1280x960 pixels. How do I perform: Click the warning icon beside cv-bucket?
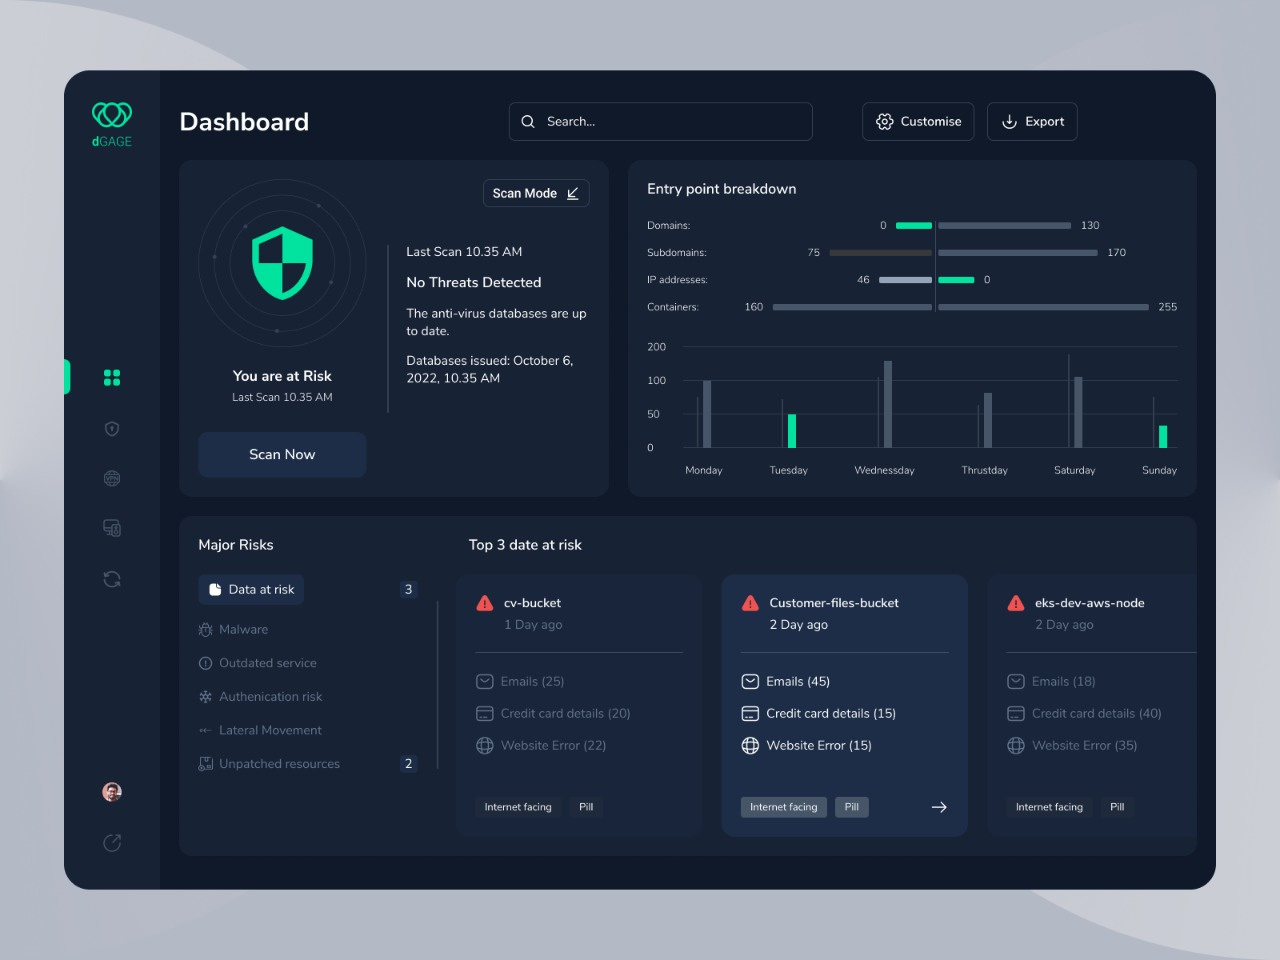coord(485,602)
